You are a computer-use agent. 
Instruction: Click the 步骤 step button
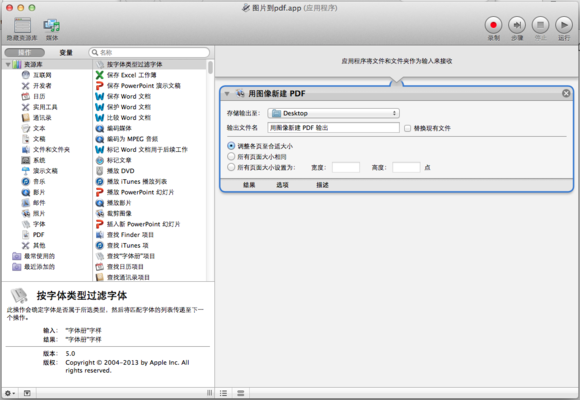(x=517, y=25)
